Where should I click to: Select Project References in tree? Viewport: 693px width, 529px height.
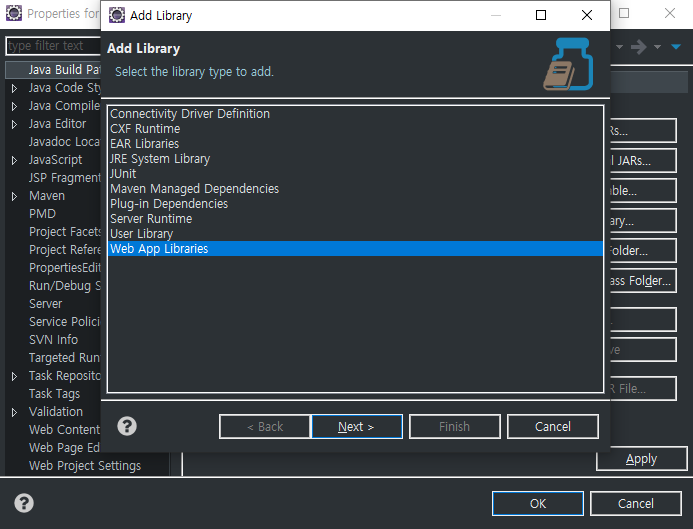click(x=65, y=250)
